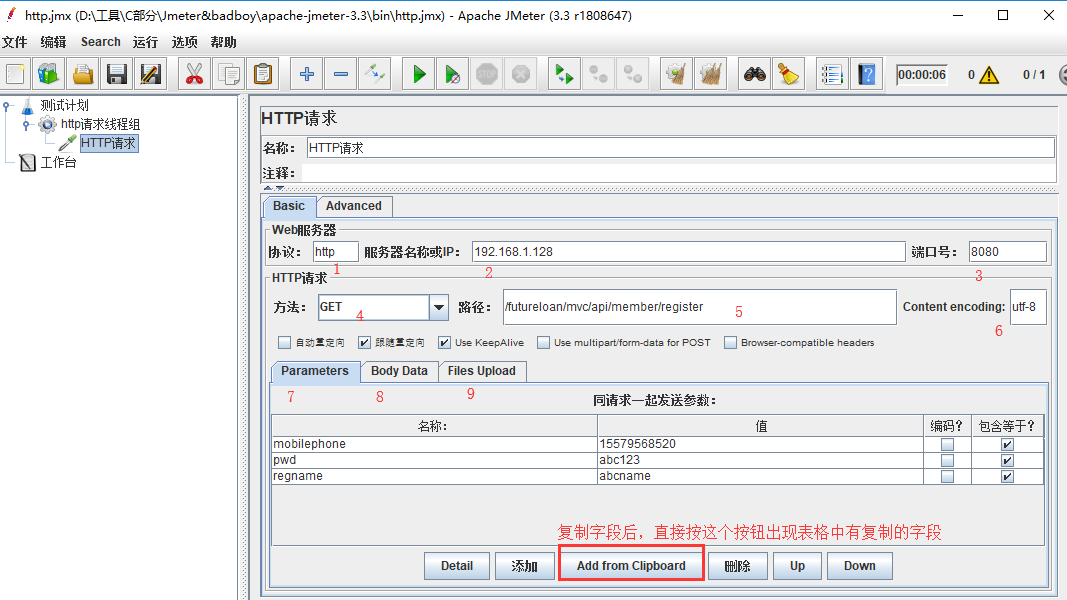Click the Save As pencil icon
The height and width of the screenshot is (600, 1067).
click(x=150, y=74)
